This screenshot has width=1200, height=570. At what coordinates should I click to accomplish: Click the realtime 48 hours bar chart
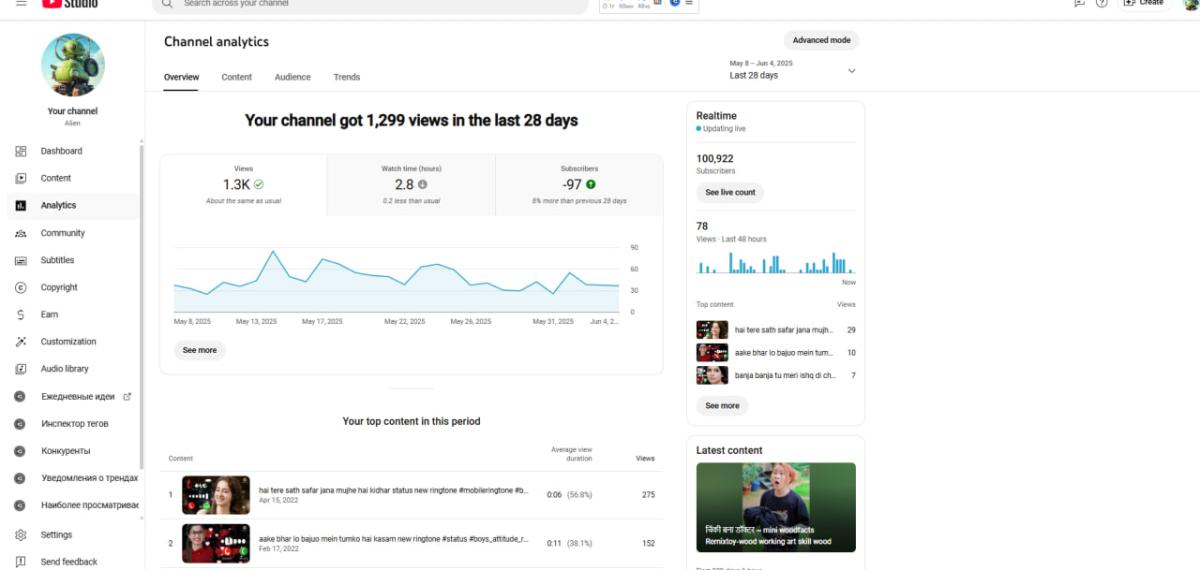pyautogui.click(x=776, y=262)
